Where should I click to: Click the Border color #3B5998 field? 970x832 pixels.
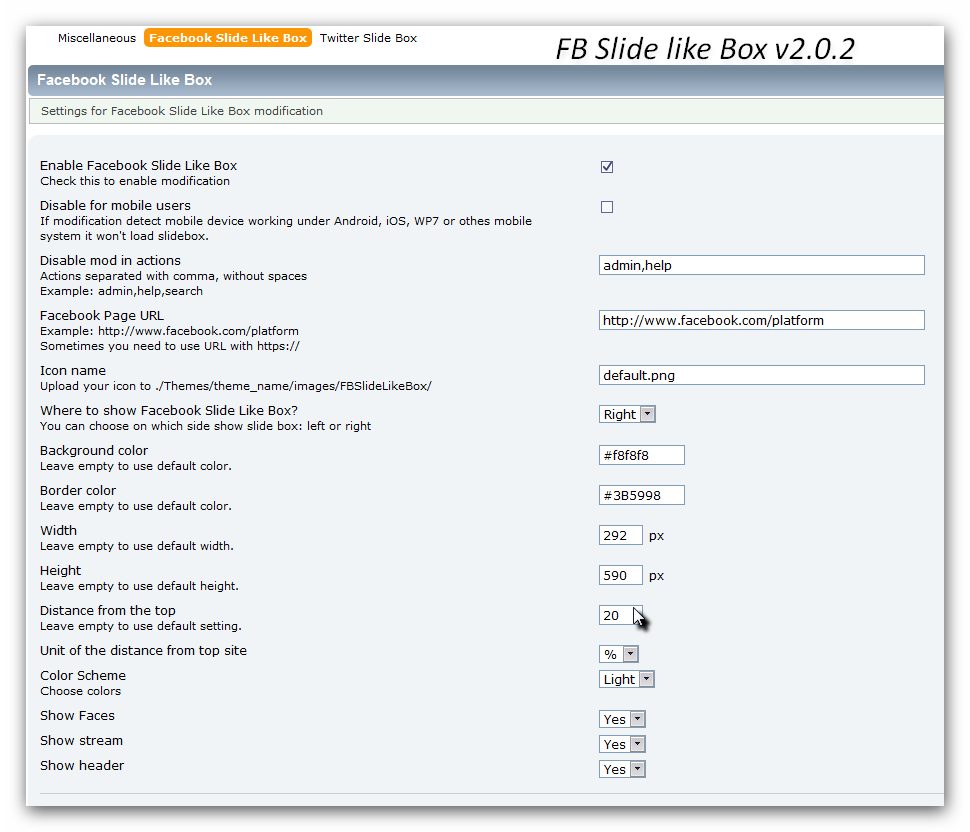point(642,495)
